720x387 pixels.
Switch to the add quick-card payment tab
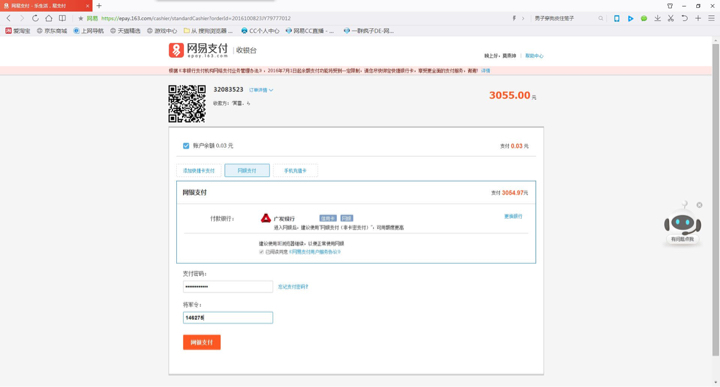(x=199, y=170)
